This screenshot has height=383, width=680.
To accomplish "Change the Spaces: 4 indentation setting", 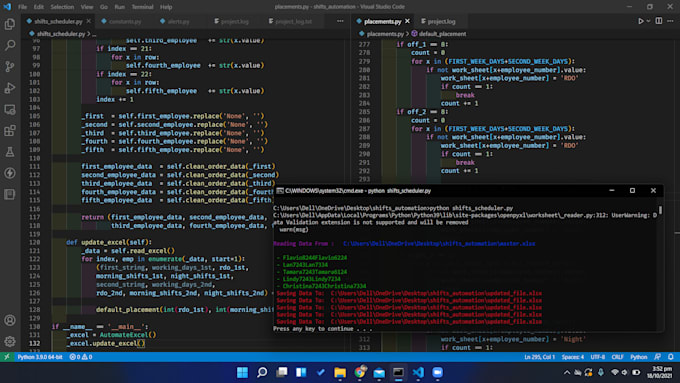I will (572, 357).
